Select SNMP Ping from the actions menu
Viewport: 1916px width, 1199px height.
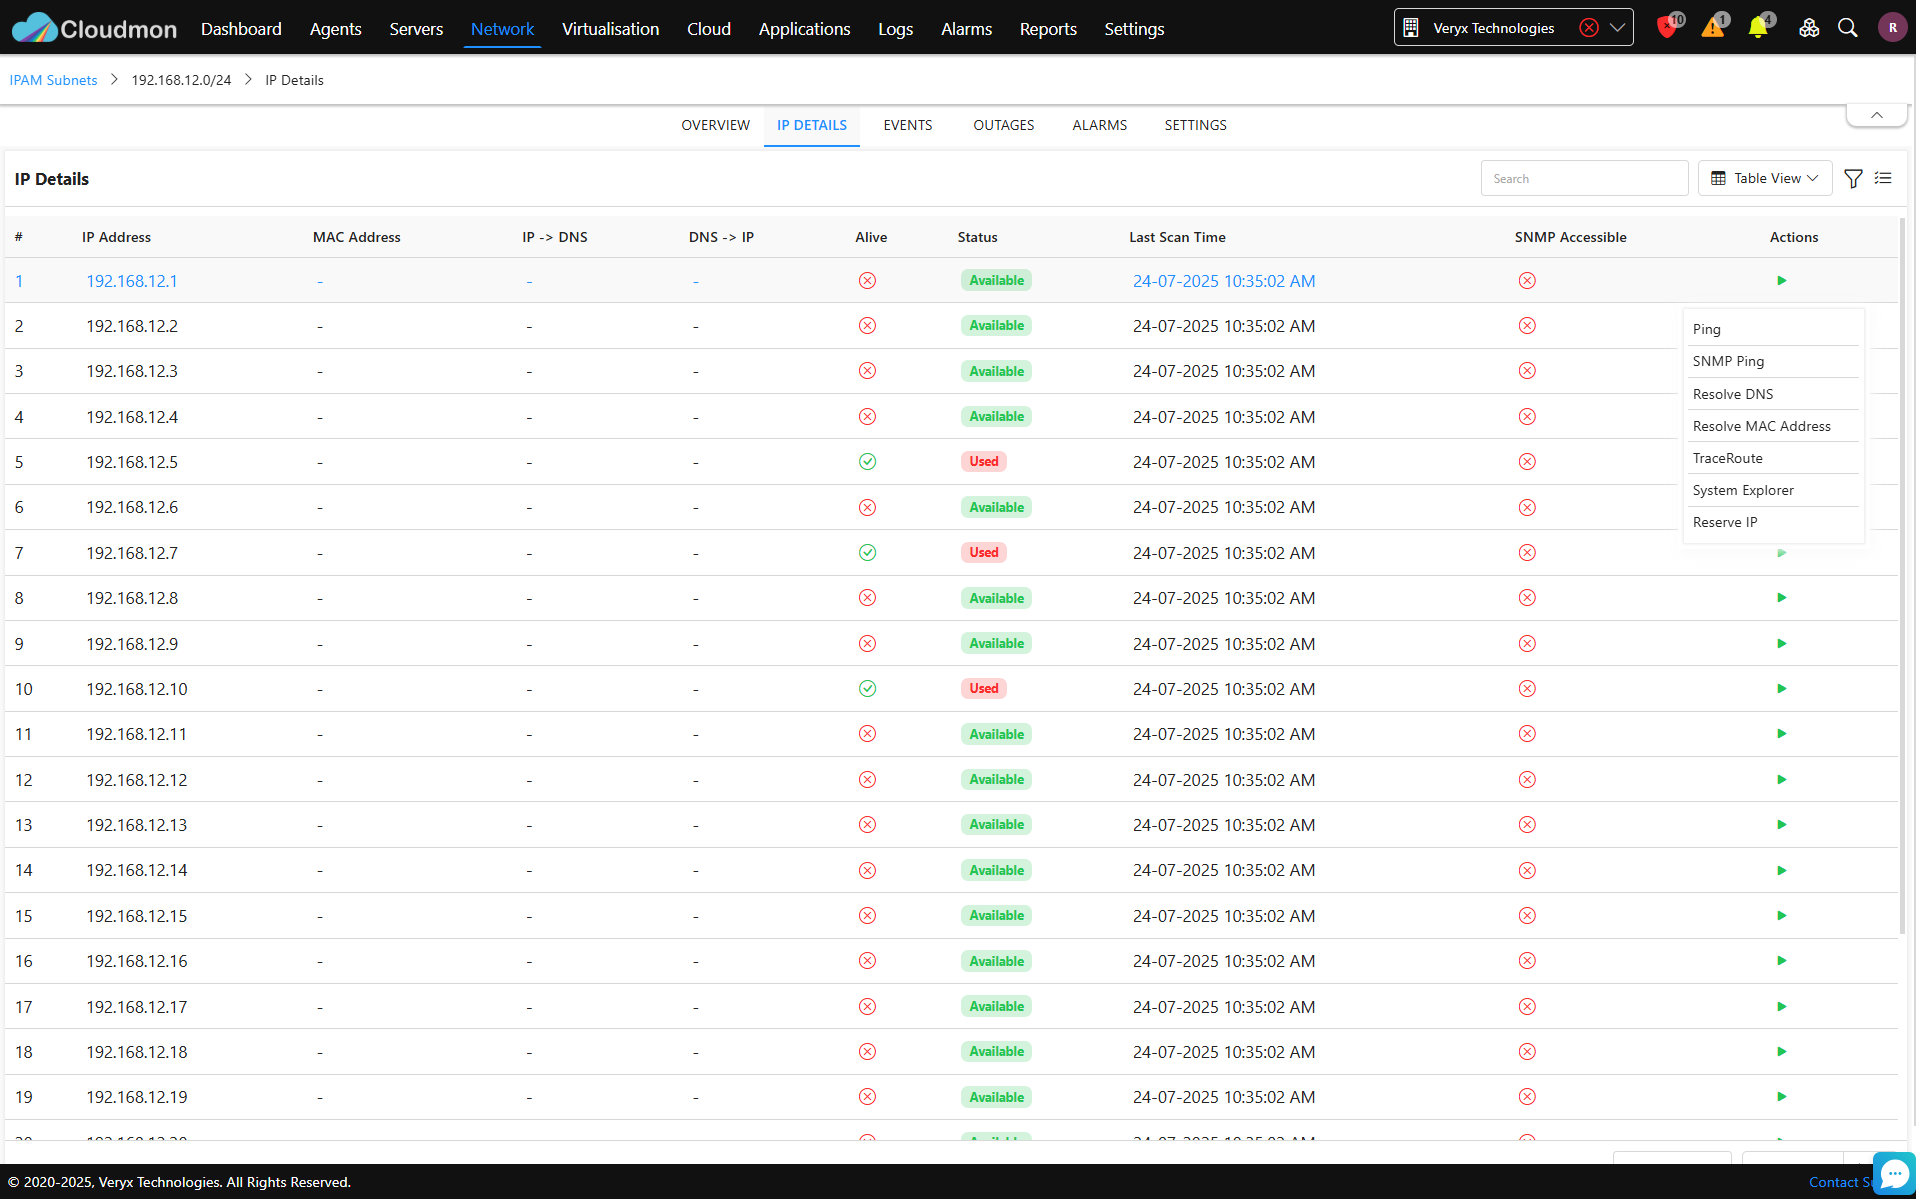click(1728, 361)
